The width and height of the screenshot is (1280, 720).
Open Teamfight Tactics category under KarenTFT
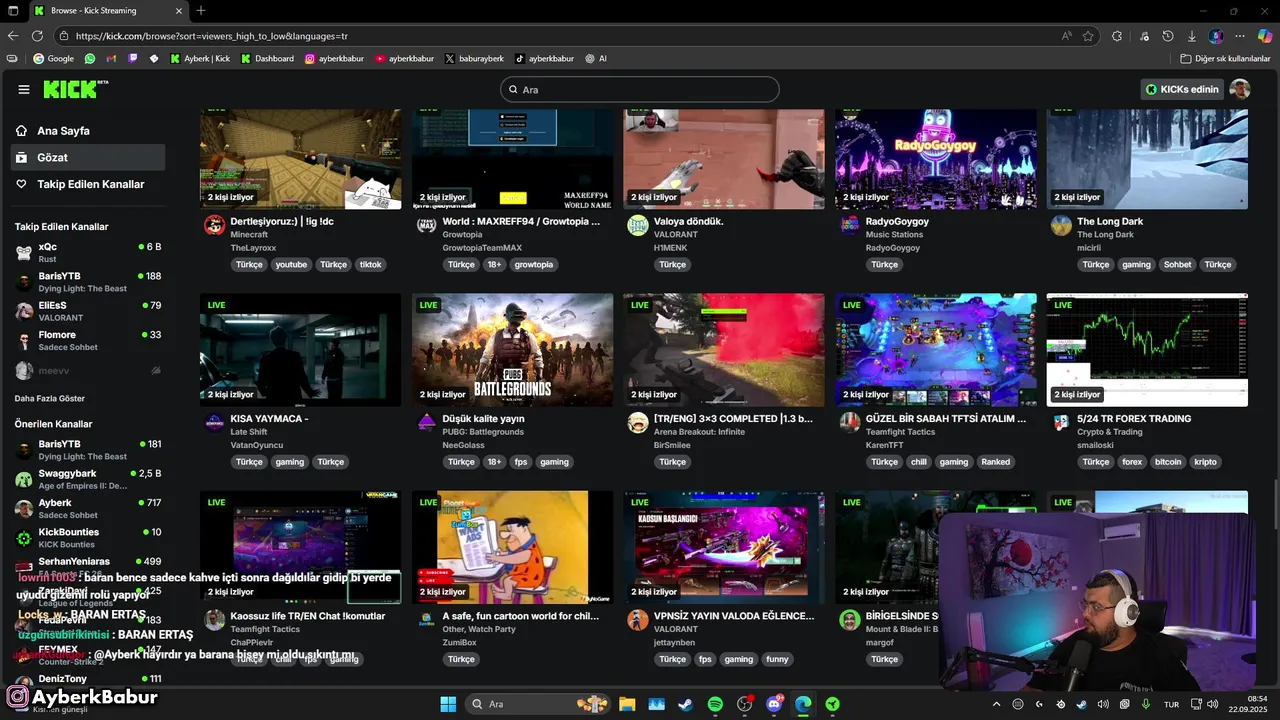pyautogui.click(x=900, y=432)
